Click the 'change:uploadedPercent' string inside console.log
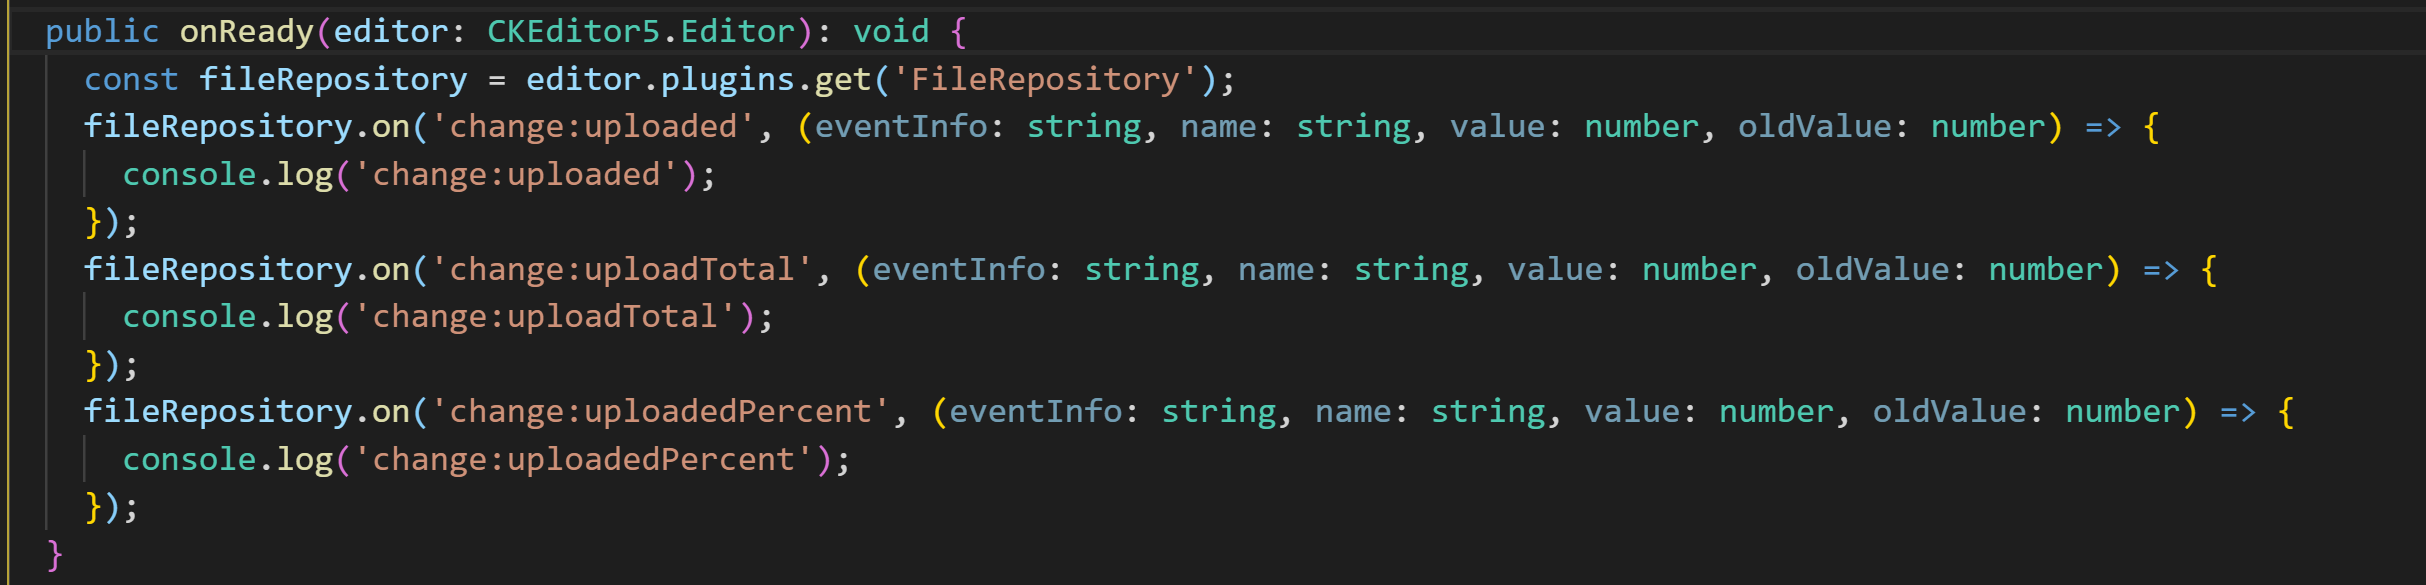This screenshot has height=585, width=2426. point(583,460)
